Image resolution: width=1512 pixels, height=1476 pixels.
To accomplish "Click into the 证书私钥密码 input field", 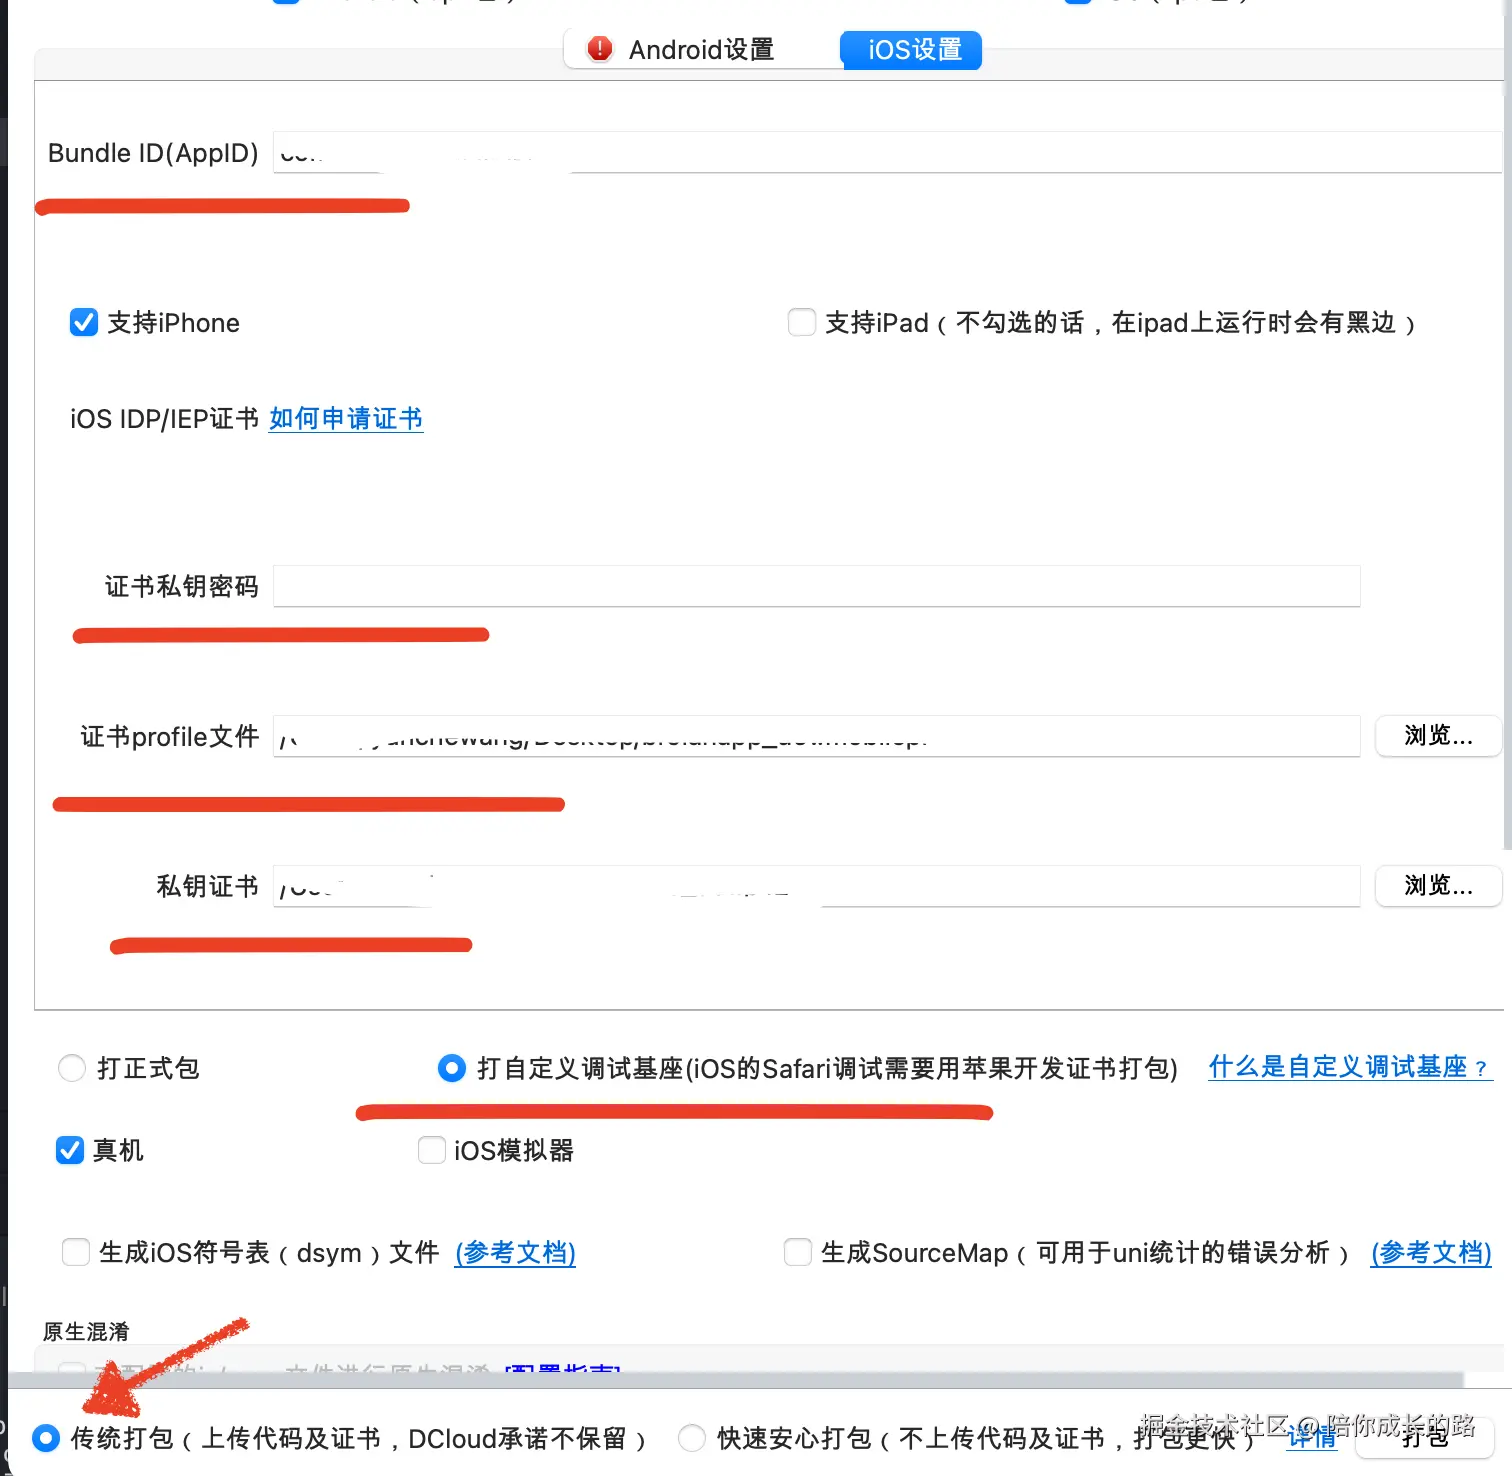I will (815, 586).
